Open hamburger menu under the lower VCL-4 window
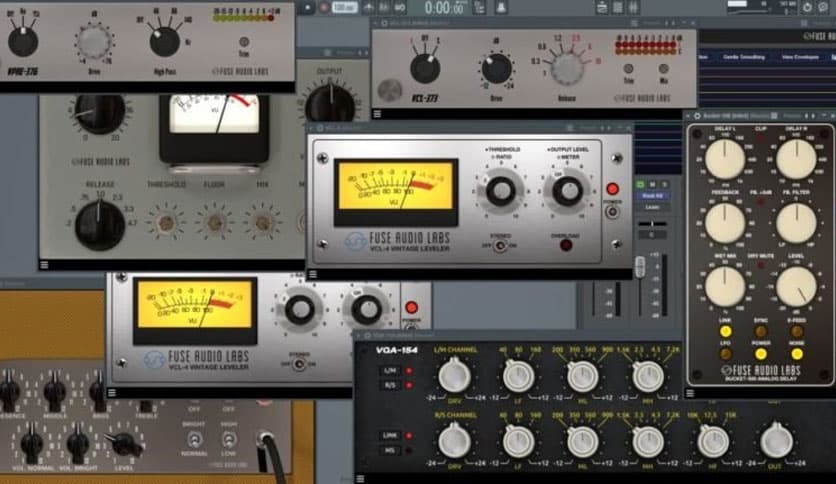836x484 pixels. [x=111, y=393]
